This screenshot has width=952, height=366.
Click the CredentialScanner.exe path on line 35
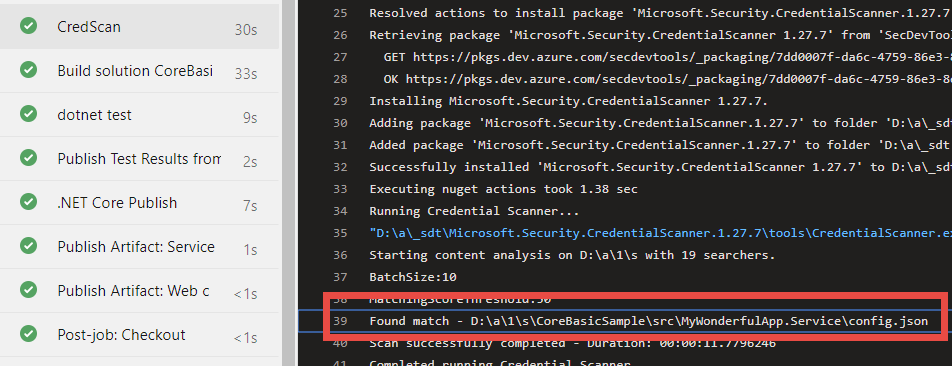[x=660, y=233]
